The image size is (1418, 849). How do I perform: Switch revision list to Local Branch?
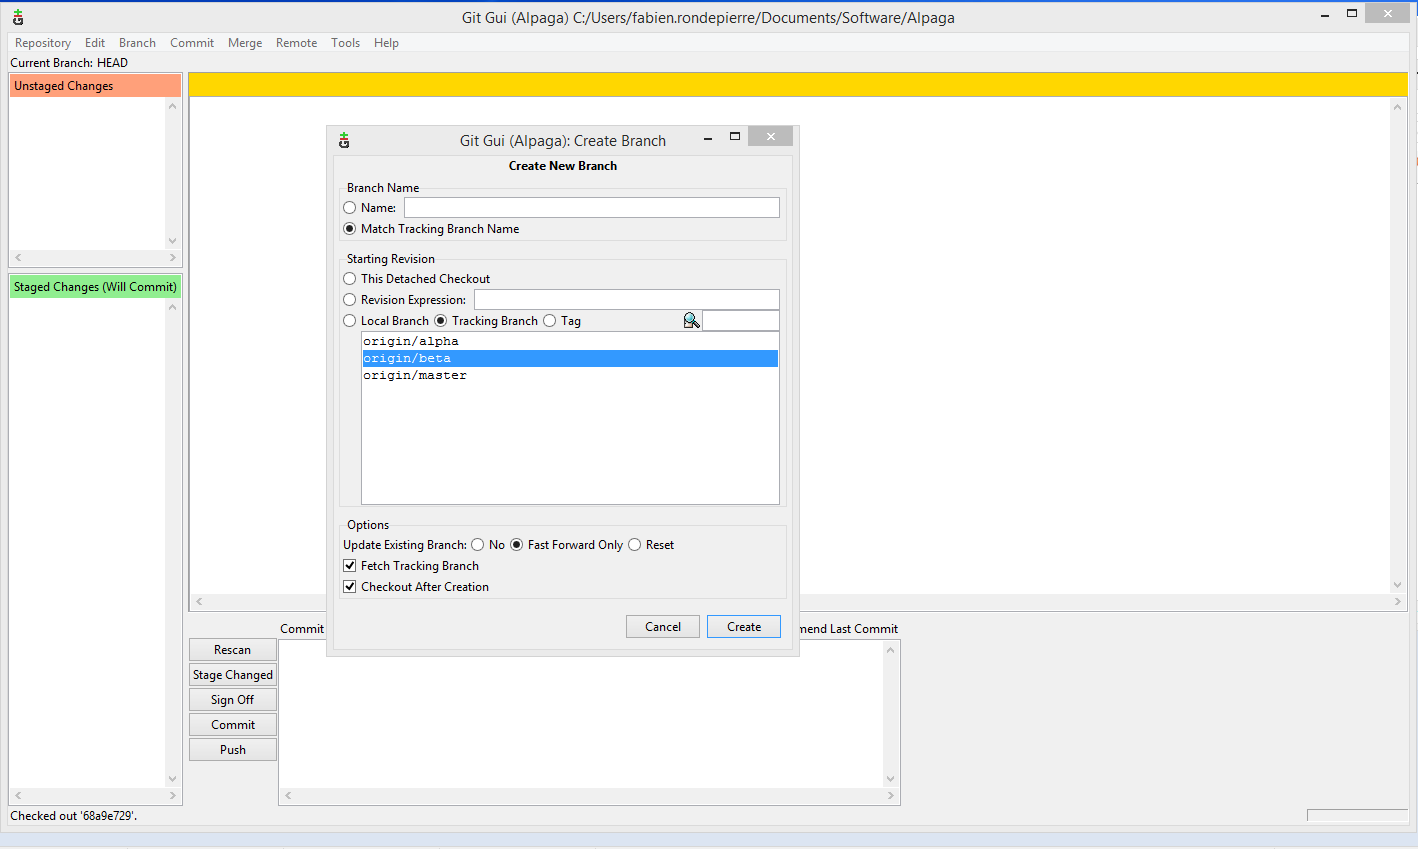click(x=350, y=321)
